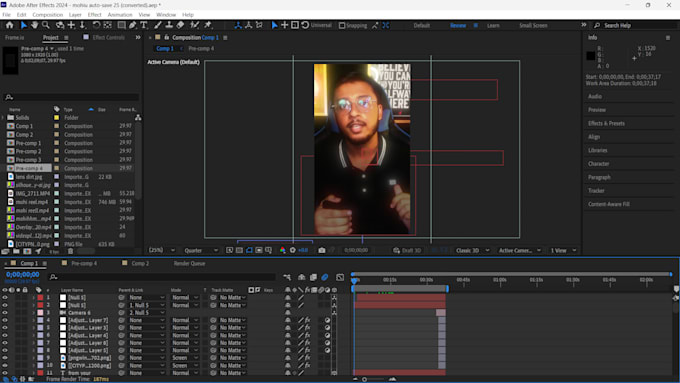This screenshot has width=680, height=383.
Task: Open the Animation menu
Action: [120, 15]
